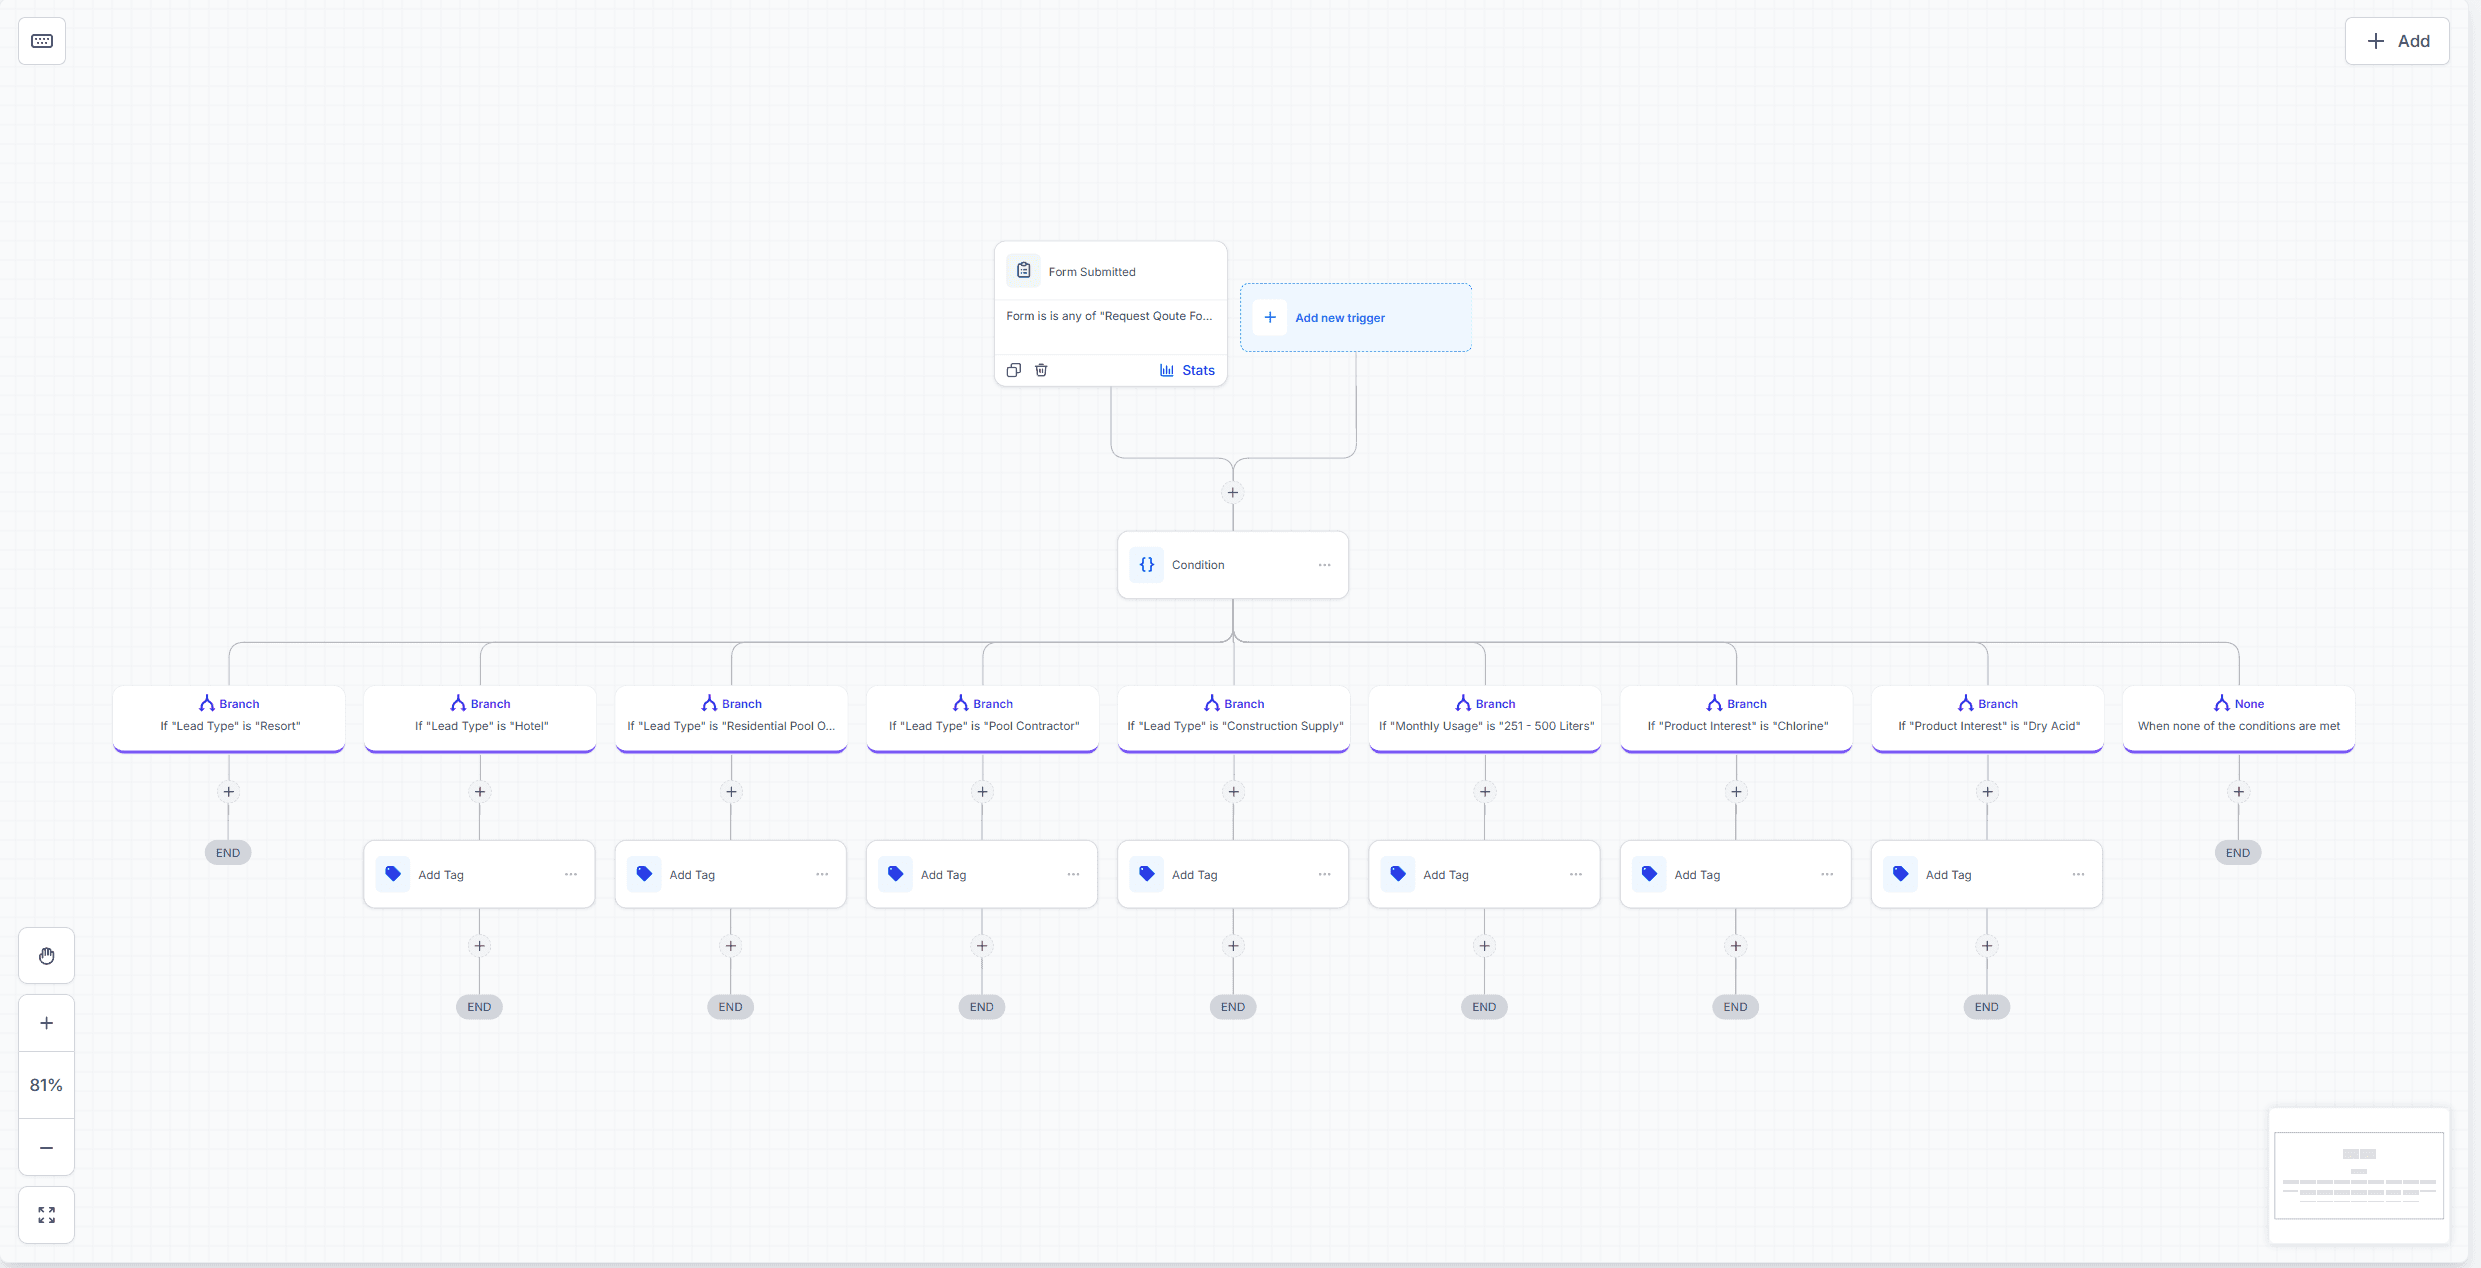Click the Condition curly braces icon
Image resolution: width=2481 pixels, height=1268 pixels.
tap(1147, 565)
